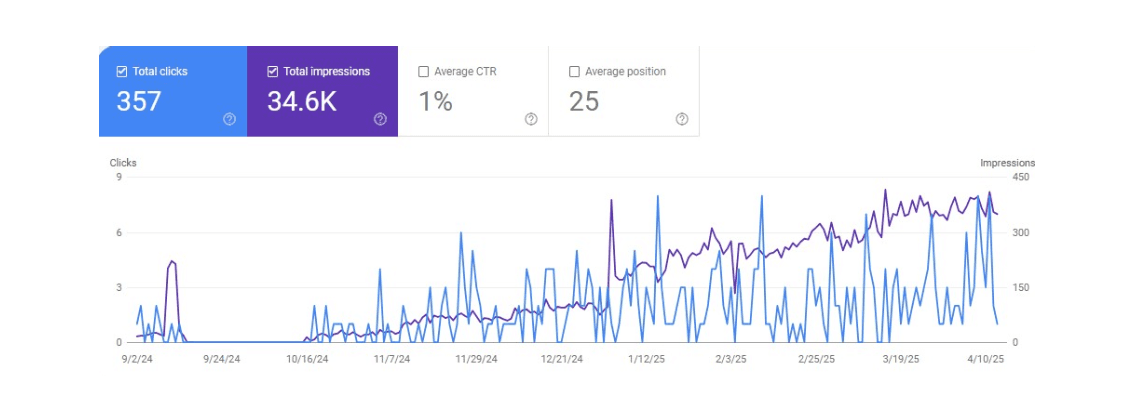Open the help tooltip on Total impressions card
1128x415 pixels.
tap(380, 119)
